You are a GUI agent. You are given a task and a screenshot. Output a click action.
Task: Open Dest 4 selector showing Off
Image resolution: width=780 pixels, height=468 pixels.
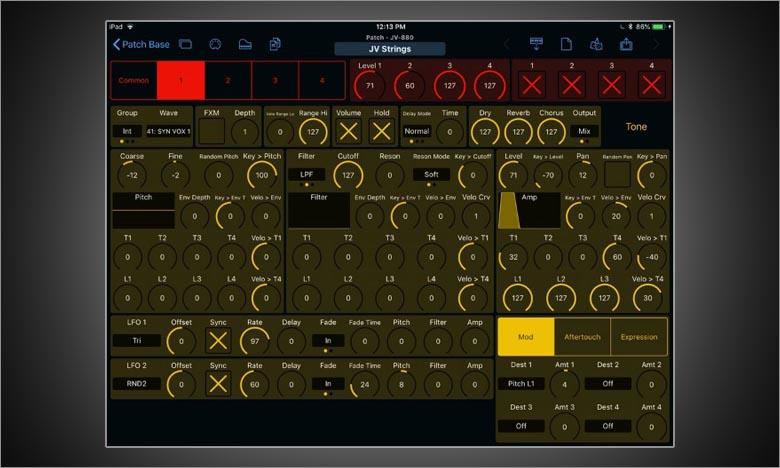pyautogui.click(x=608, y=426)
